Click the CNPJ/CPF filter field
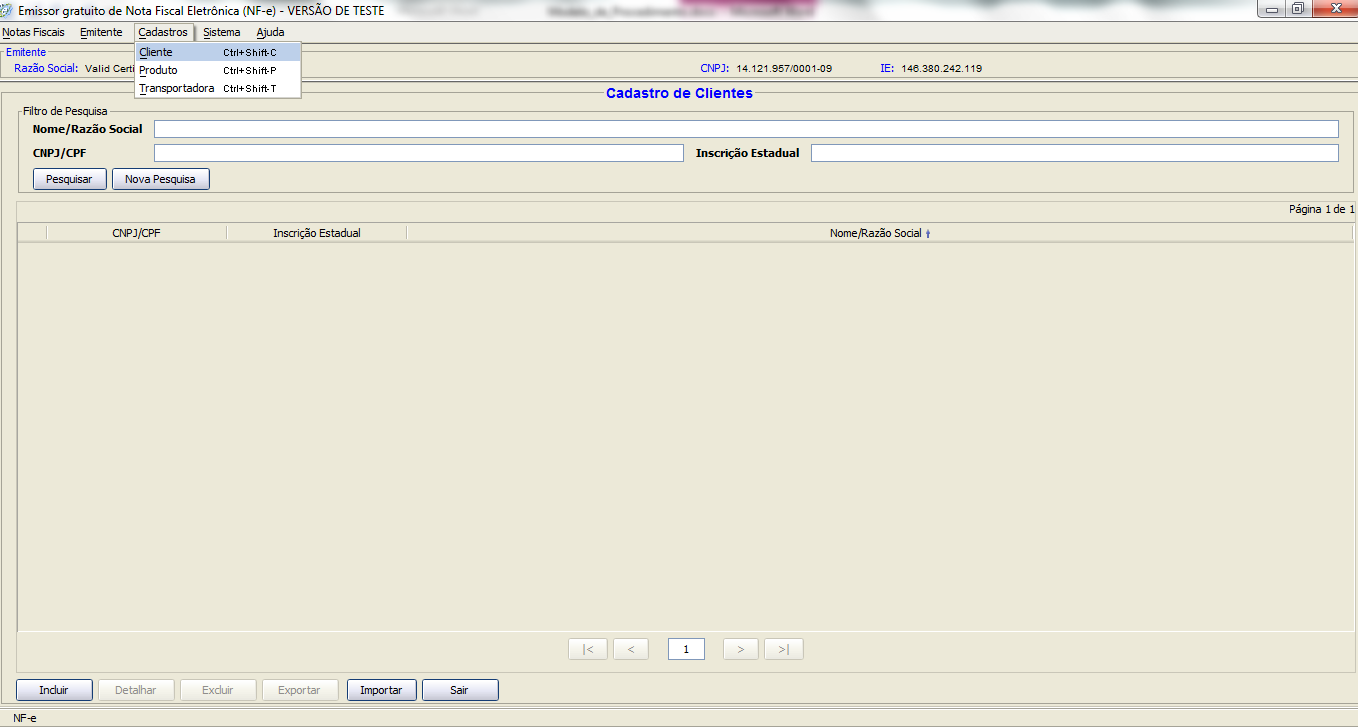Viewport: 1358px width, 728px height. pyautogui.click(x=418, y=153)
